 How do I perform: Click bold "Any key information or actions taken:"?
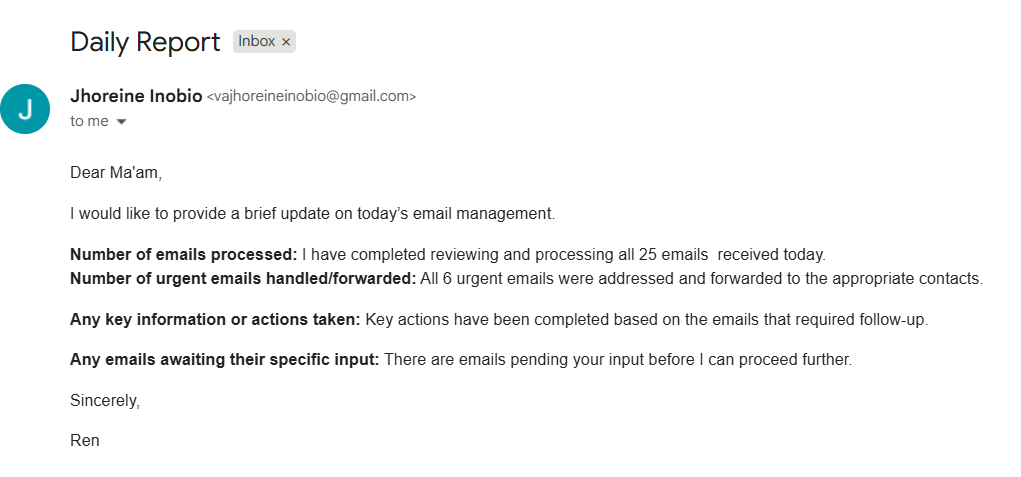pyautogui.click(x=215, y=320)
